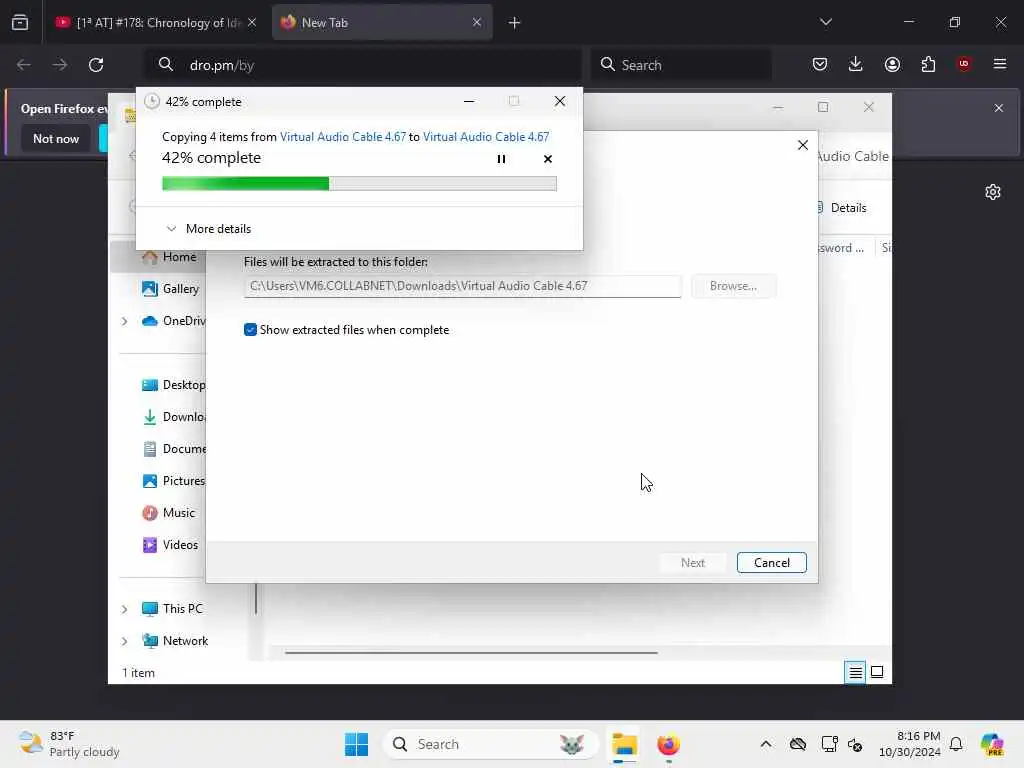Image resolution: width=1024 pixels, height=768 pixels.
Task: Open OneDrive tray icon
Action: (x=797, y=744)
